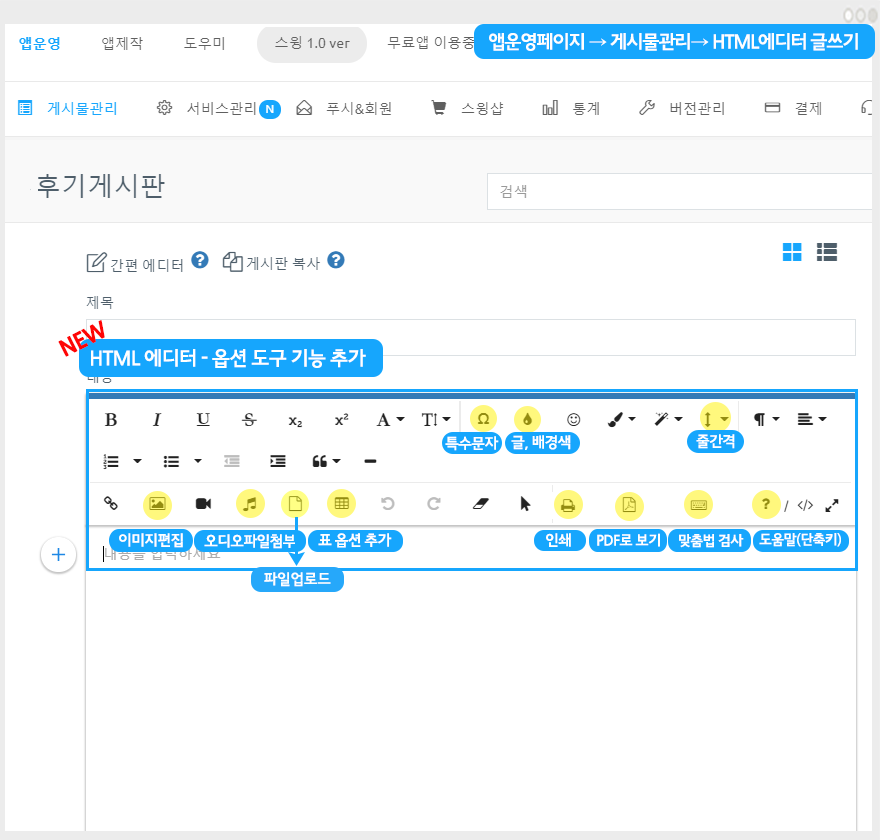Open the 게시물관리 menu

pyautogui.click(x=69, y=108)
